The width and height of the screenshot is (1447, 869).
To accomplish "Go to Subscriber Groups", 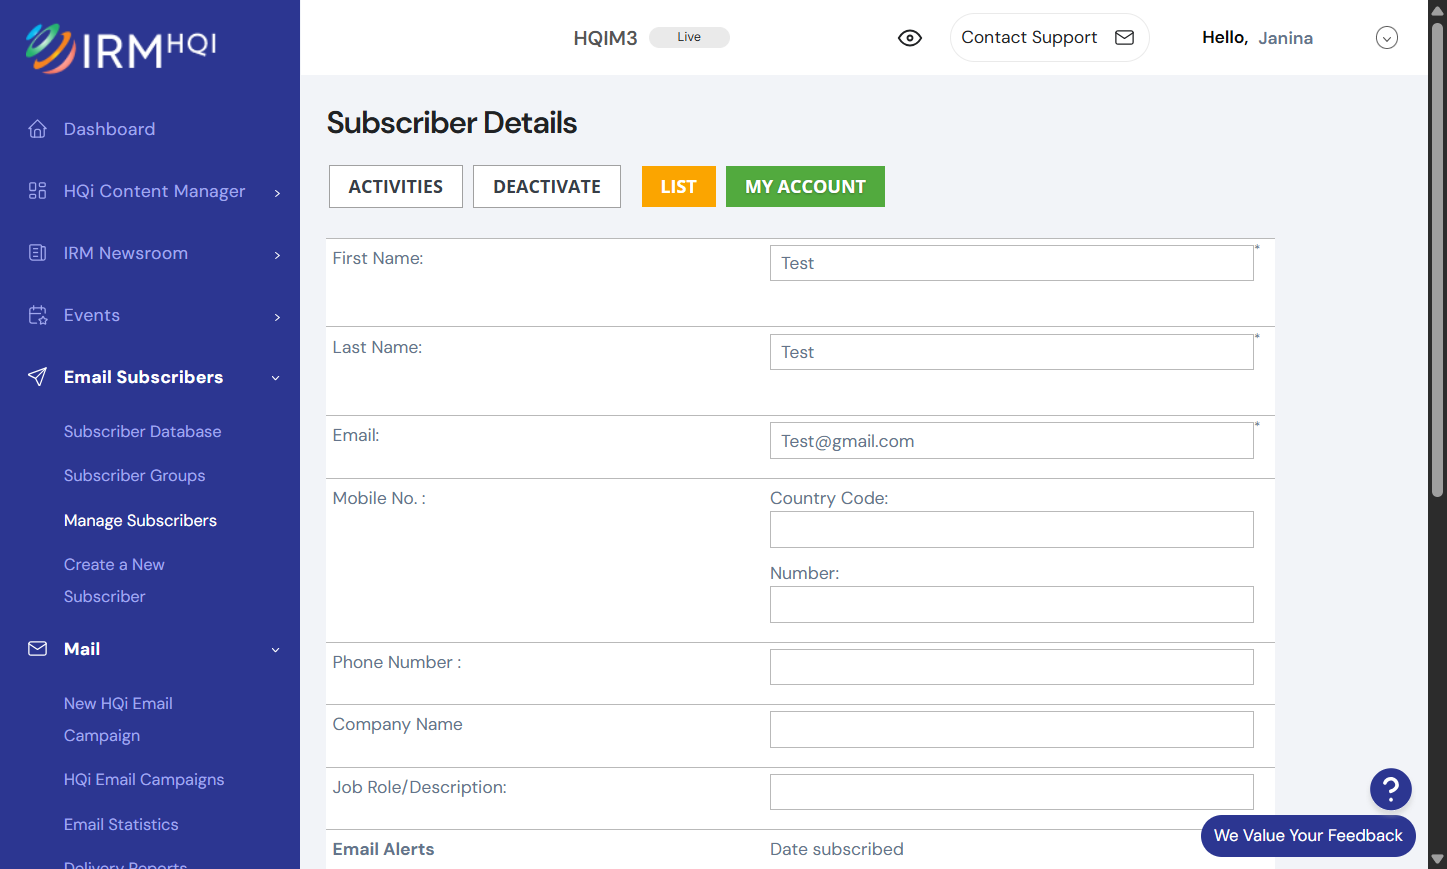I will point(134,475).
